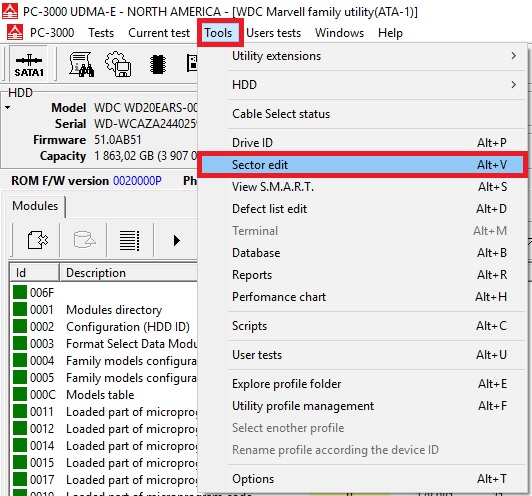The image size is (532, 496).
Task: Open the Users tests menu
Action: tap(273, 33)
